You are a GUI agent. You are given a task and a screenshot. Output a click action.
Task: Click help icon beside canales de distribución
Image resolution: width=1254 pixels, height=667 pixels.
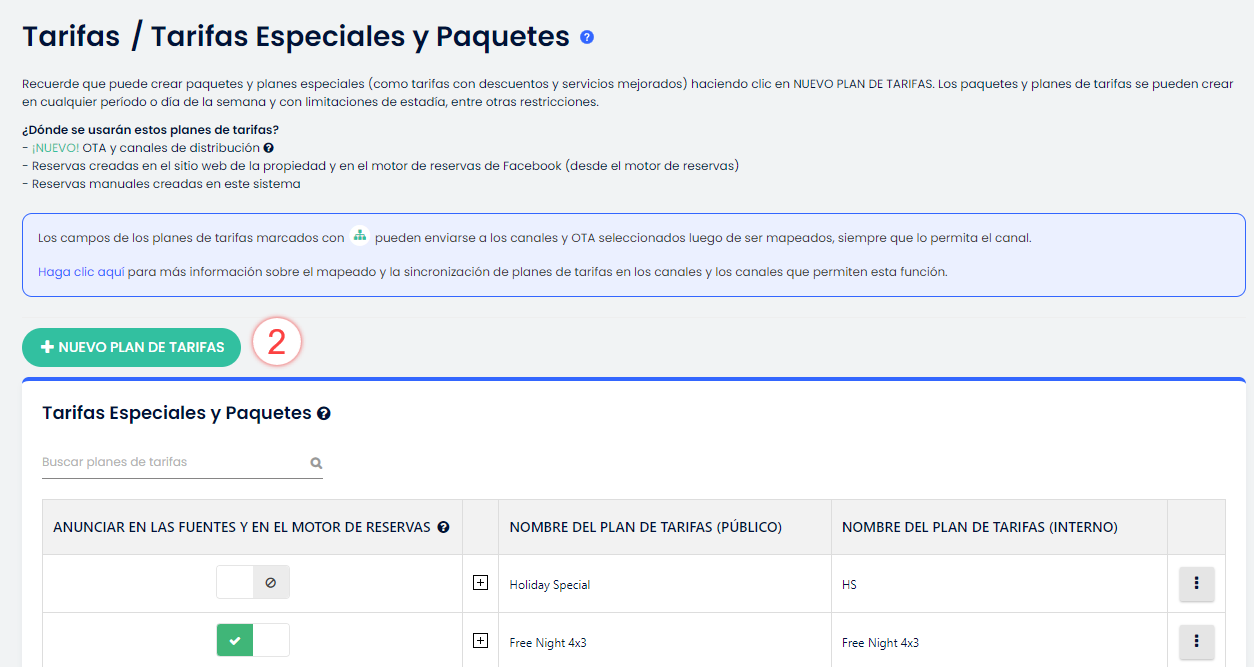tap(269, 148)
